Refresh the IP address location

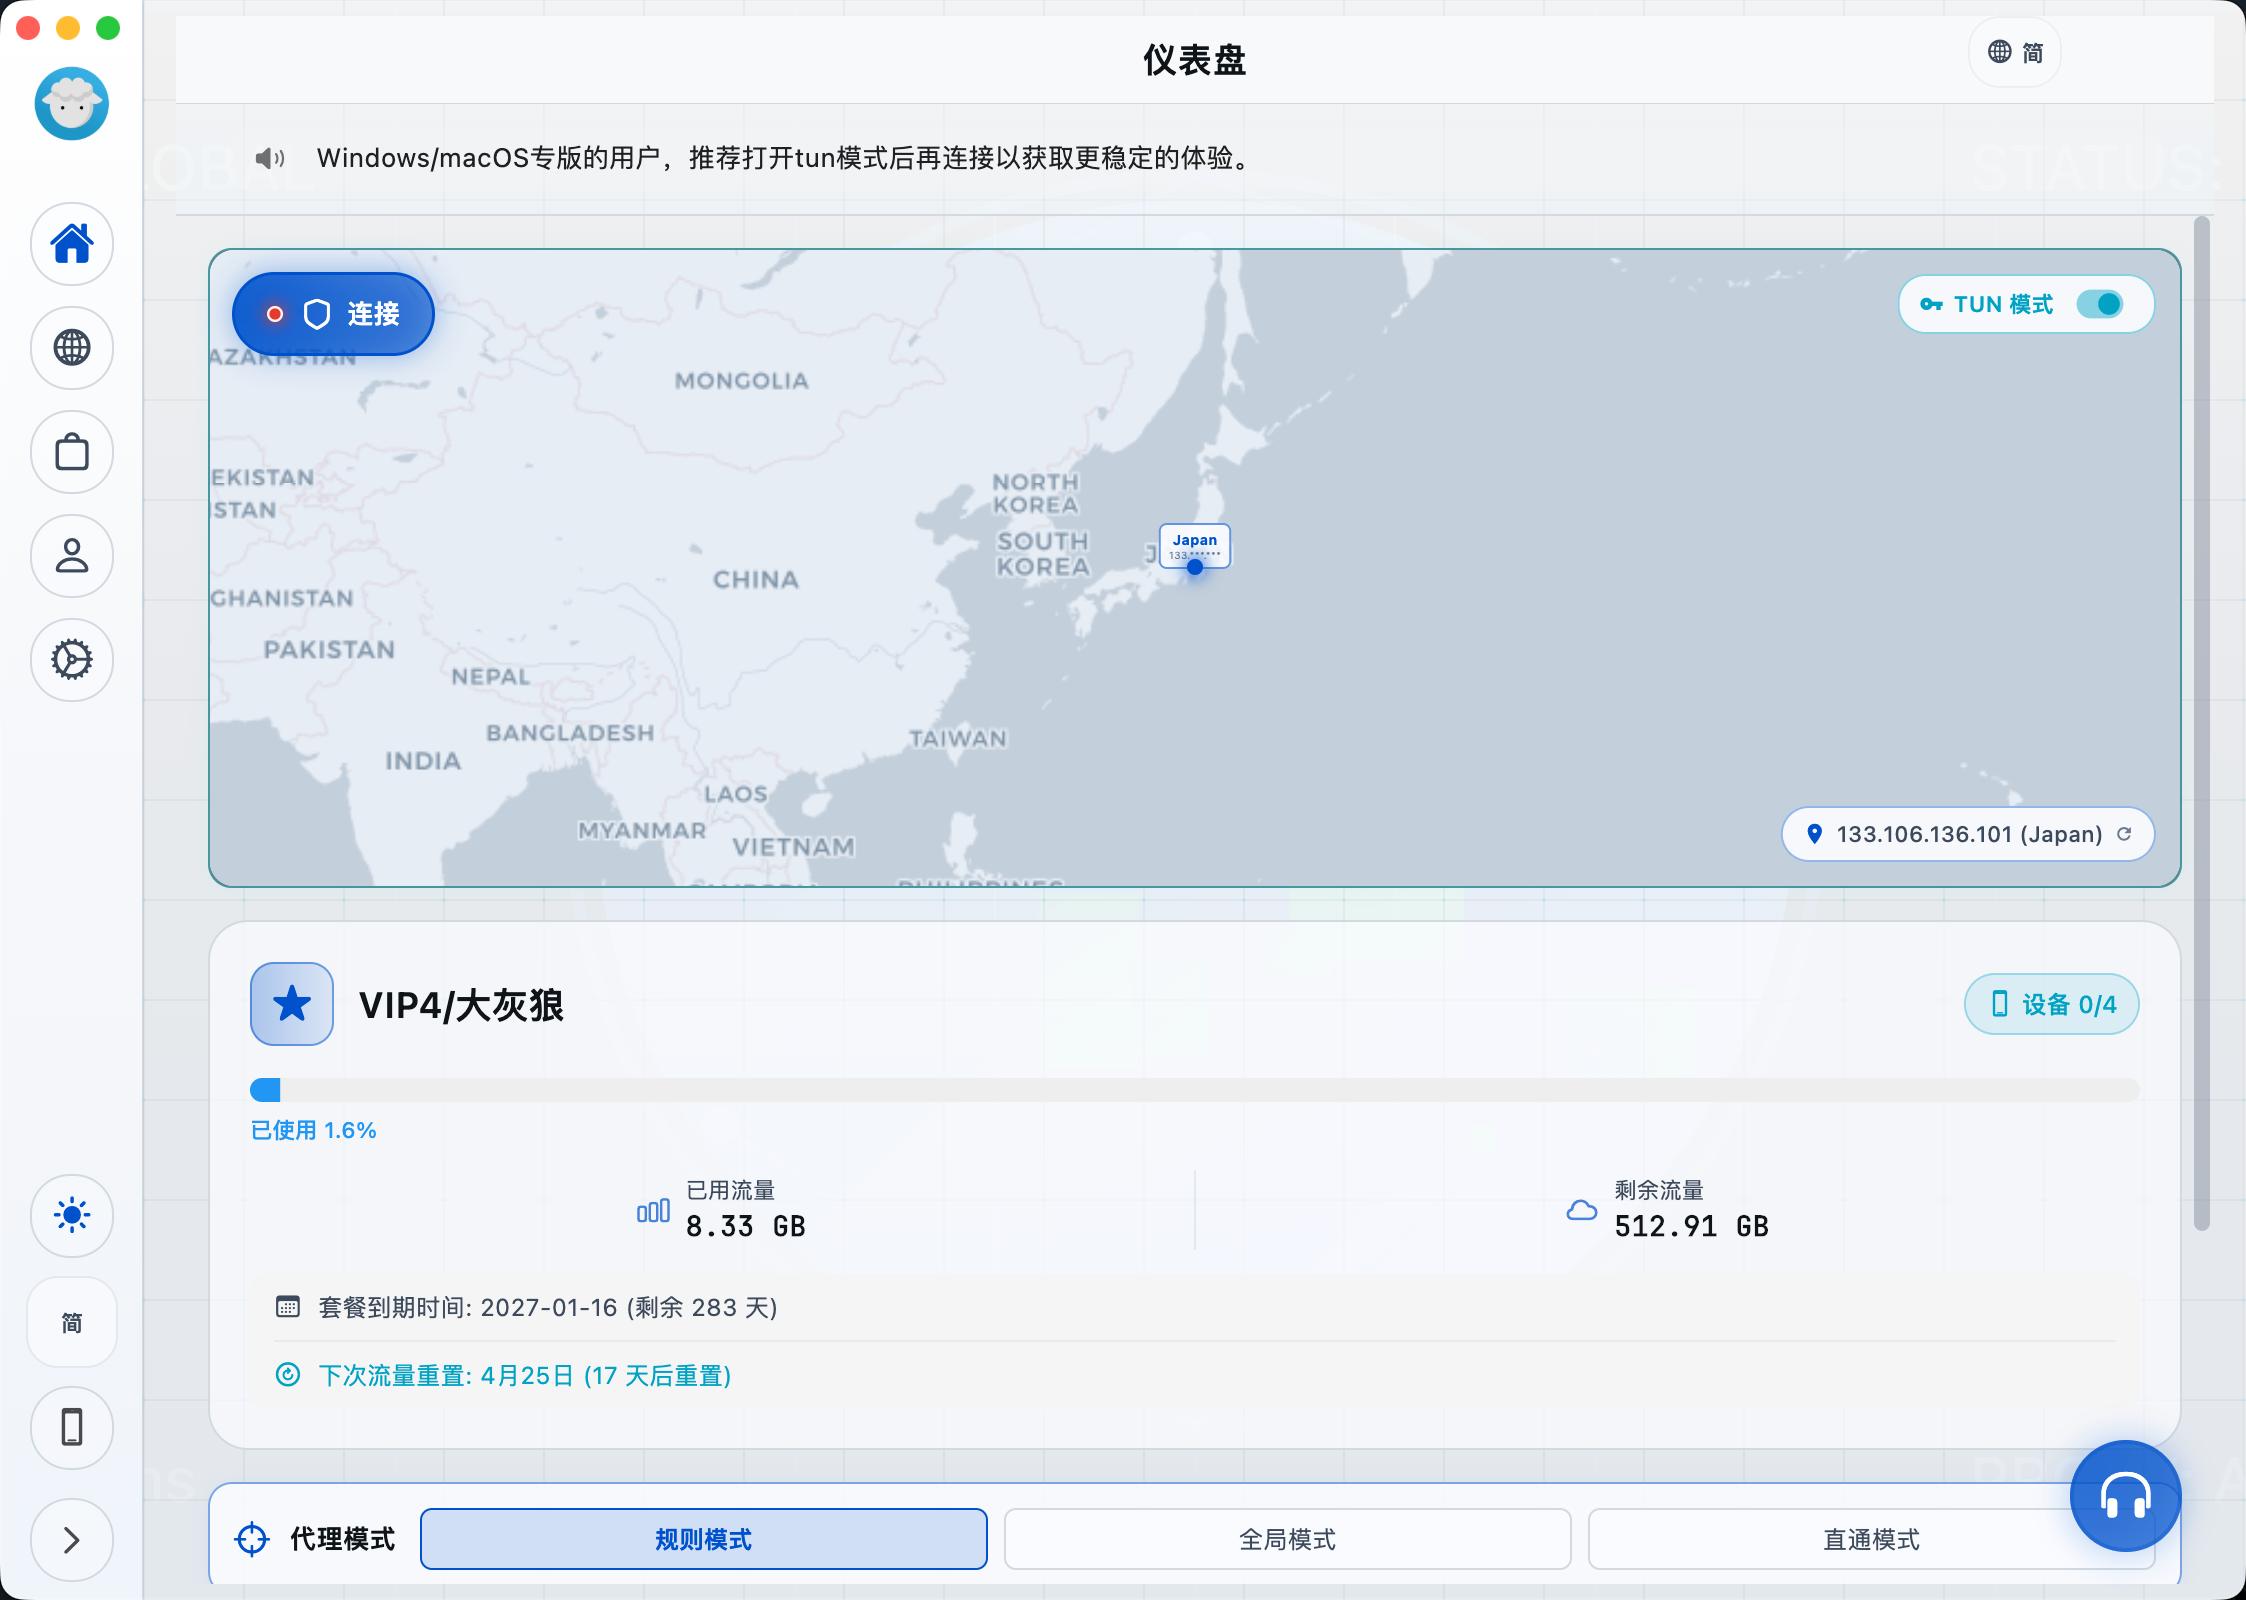(x=2124, y=834)
